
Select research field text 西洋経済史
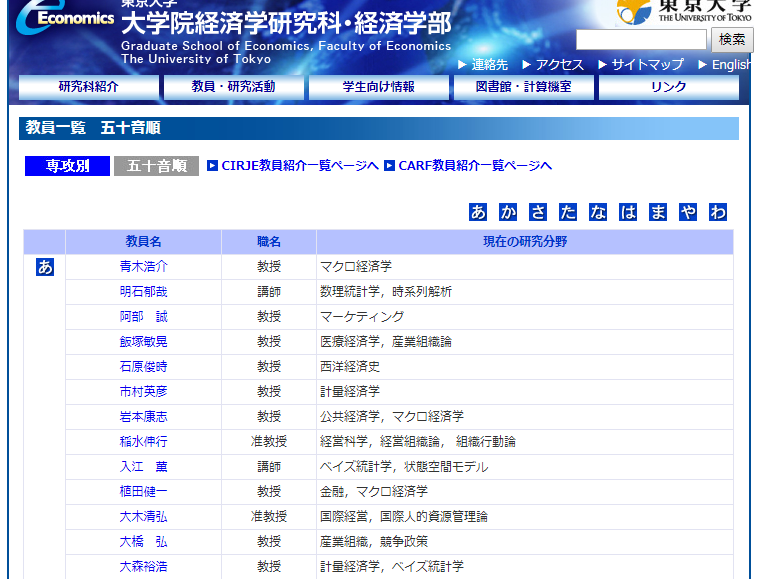[350, 367]
